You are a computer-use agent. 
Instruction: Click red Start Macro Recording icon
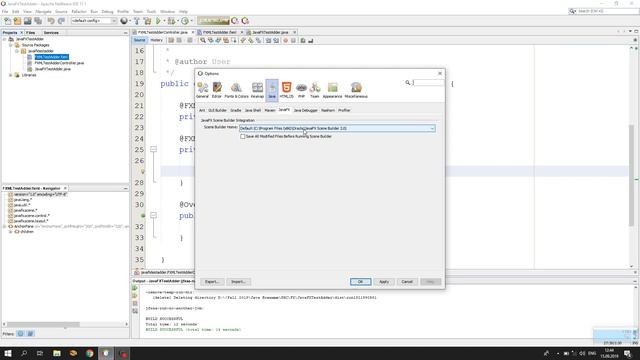pyautogui.click(x=285, y=40)
